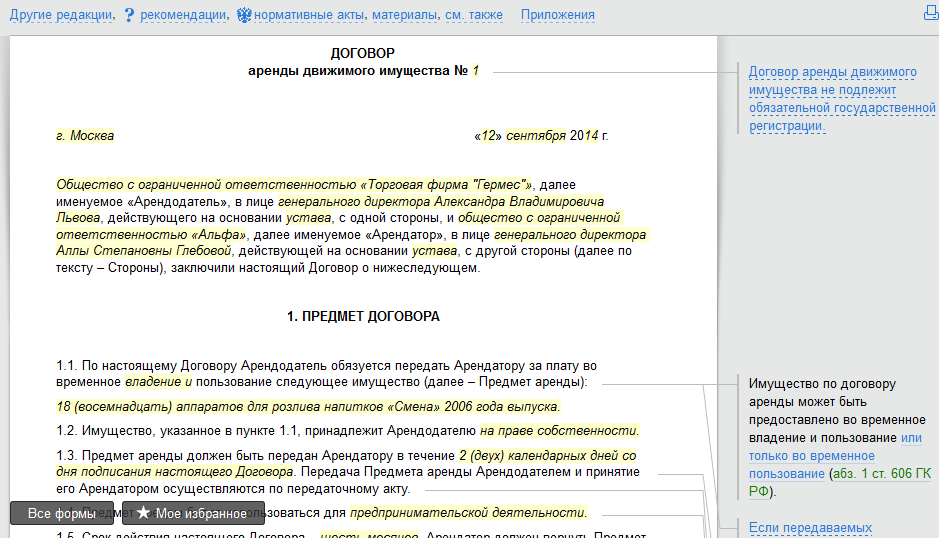Open the рекомендации link
The height and width of the screenshot is (538, 939).
coord(183,15)
